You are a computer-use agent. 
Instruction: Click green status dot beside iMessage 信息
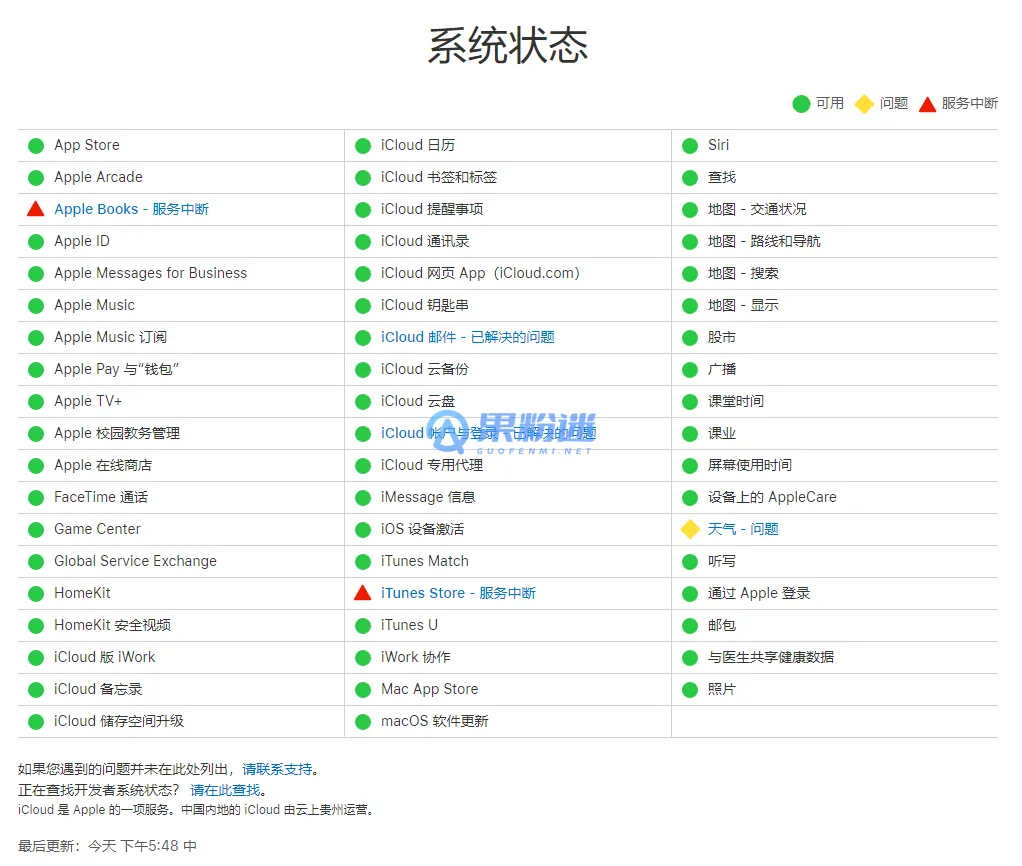(x=363, y=498)
